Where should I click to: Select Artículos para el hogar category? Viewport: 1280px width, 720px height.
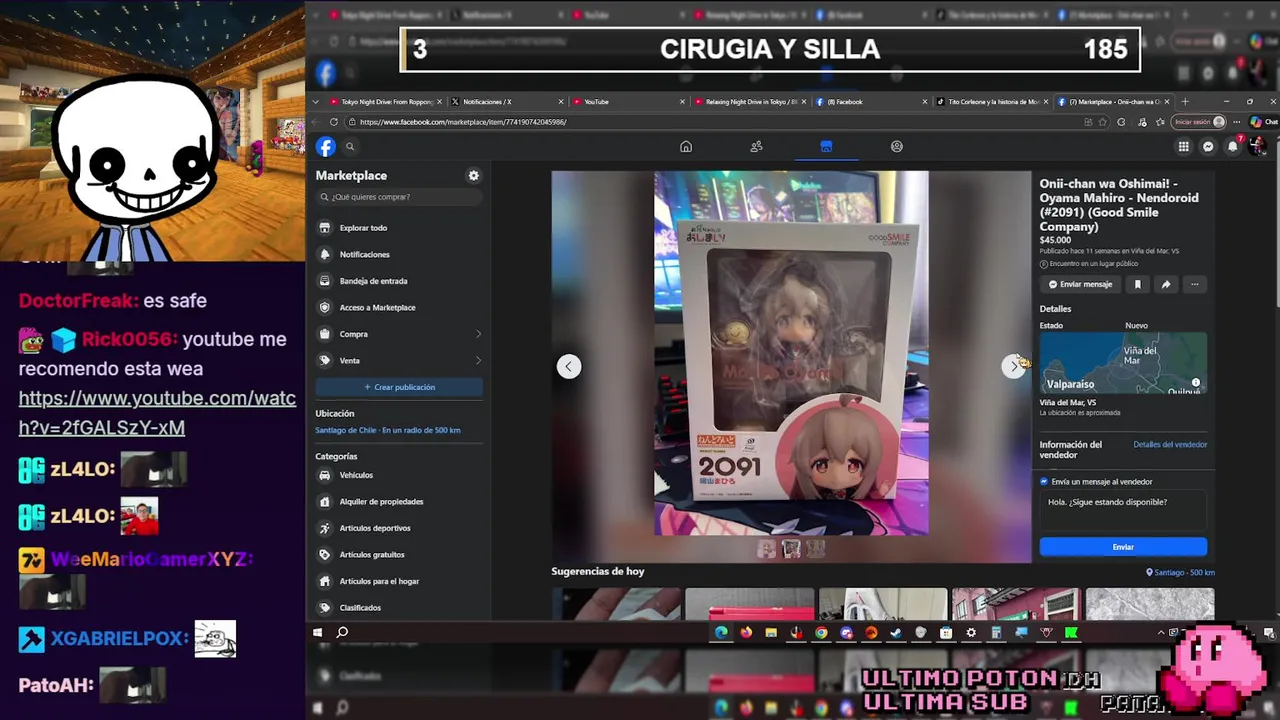tap(399, 581)
